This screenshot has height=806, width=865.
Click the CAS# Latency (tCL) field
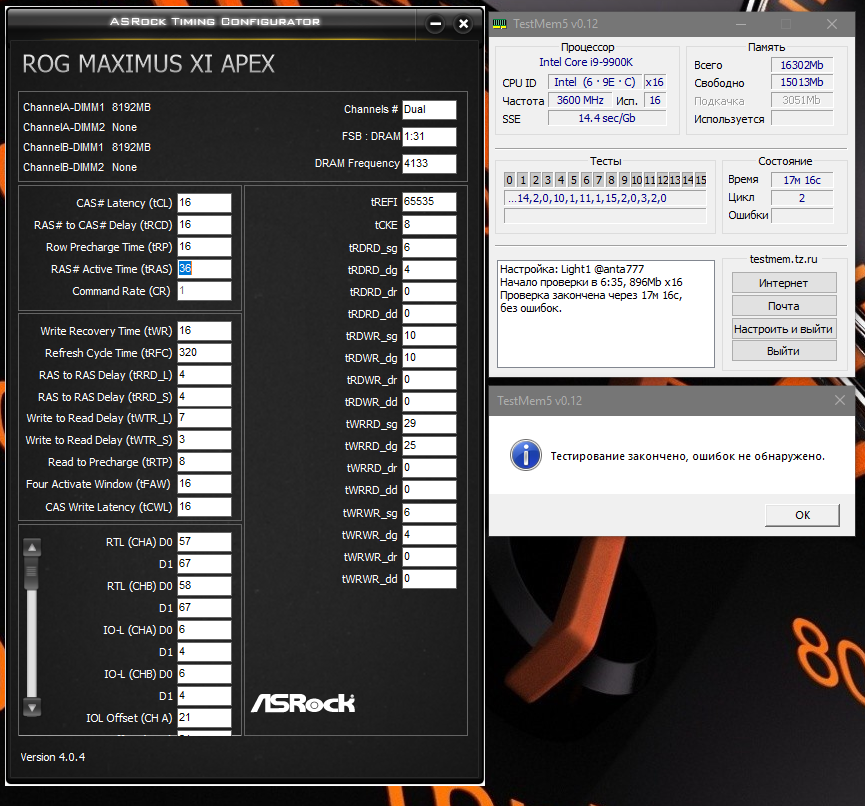tap(204, 202)
